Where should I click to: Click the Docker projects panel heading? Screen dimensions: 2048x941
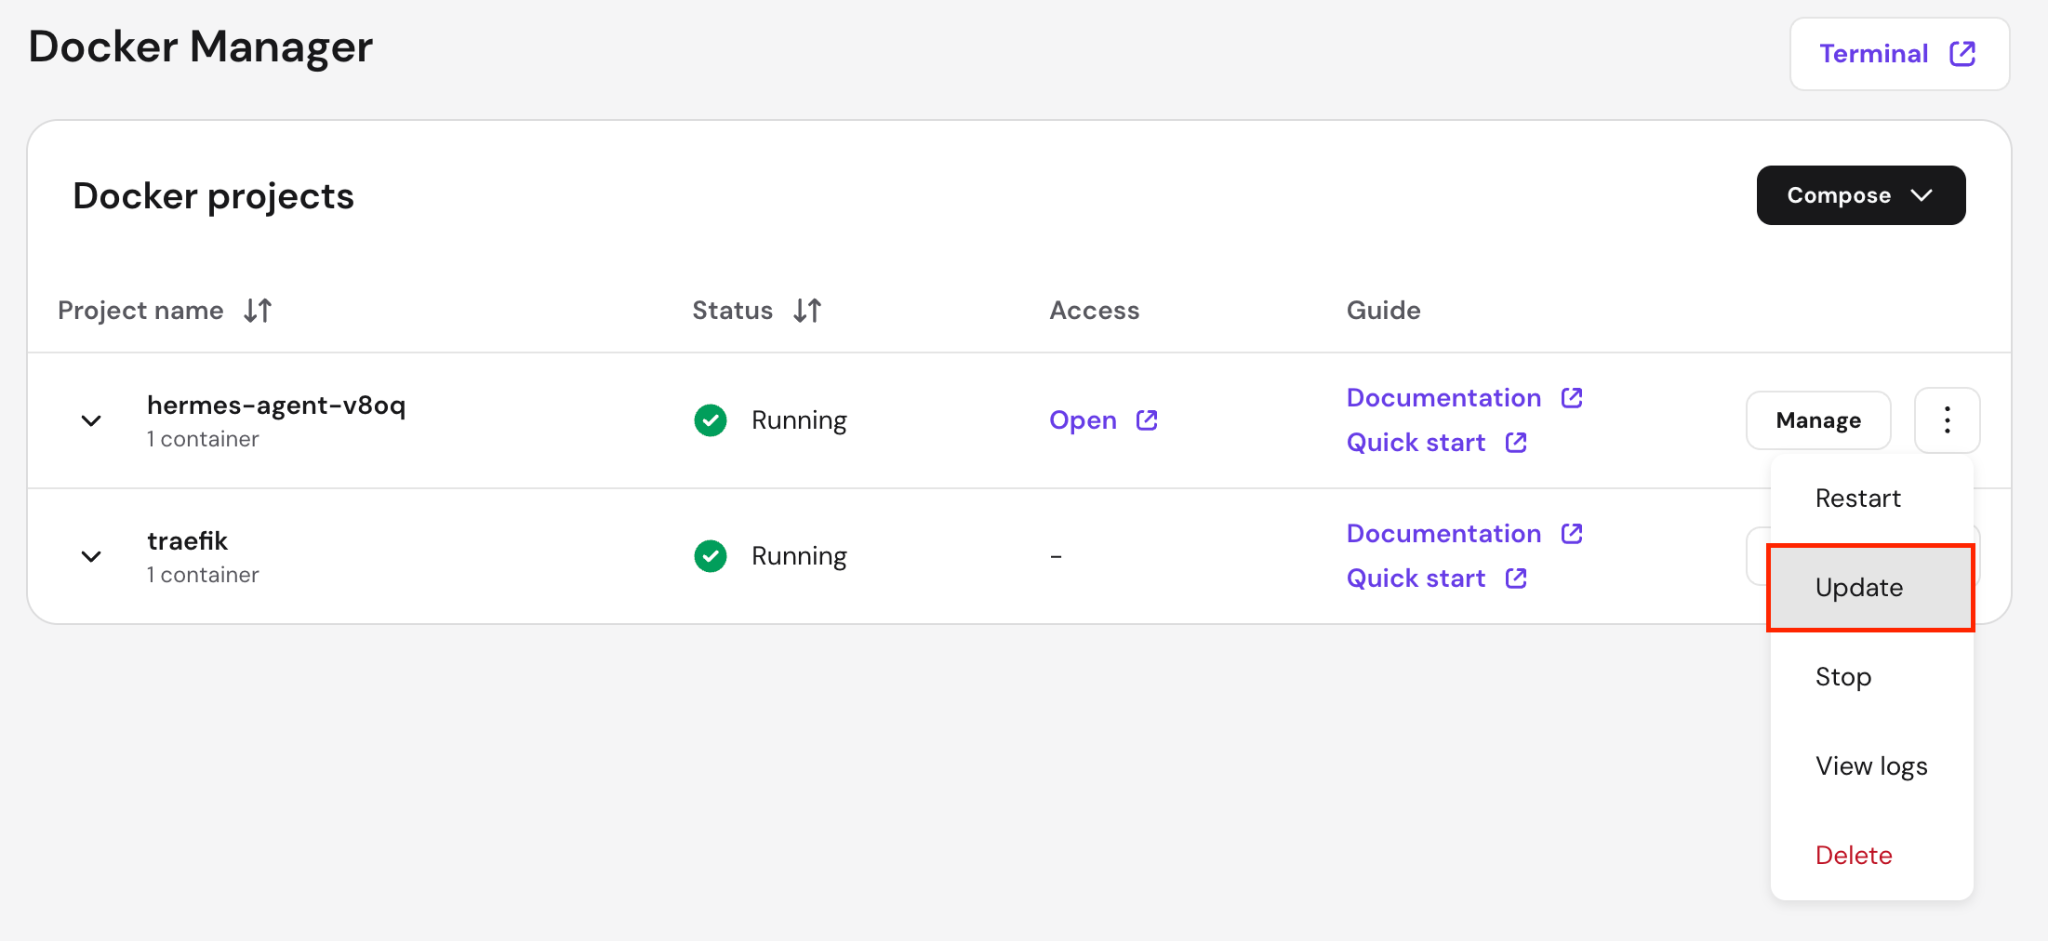(x=213, y=196)
